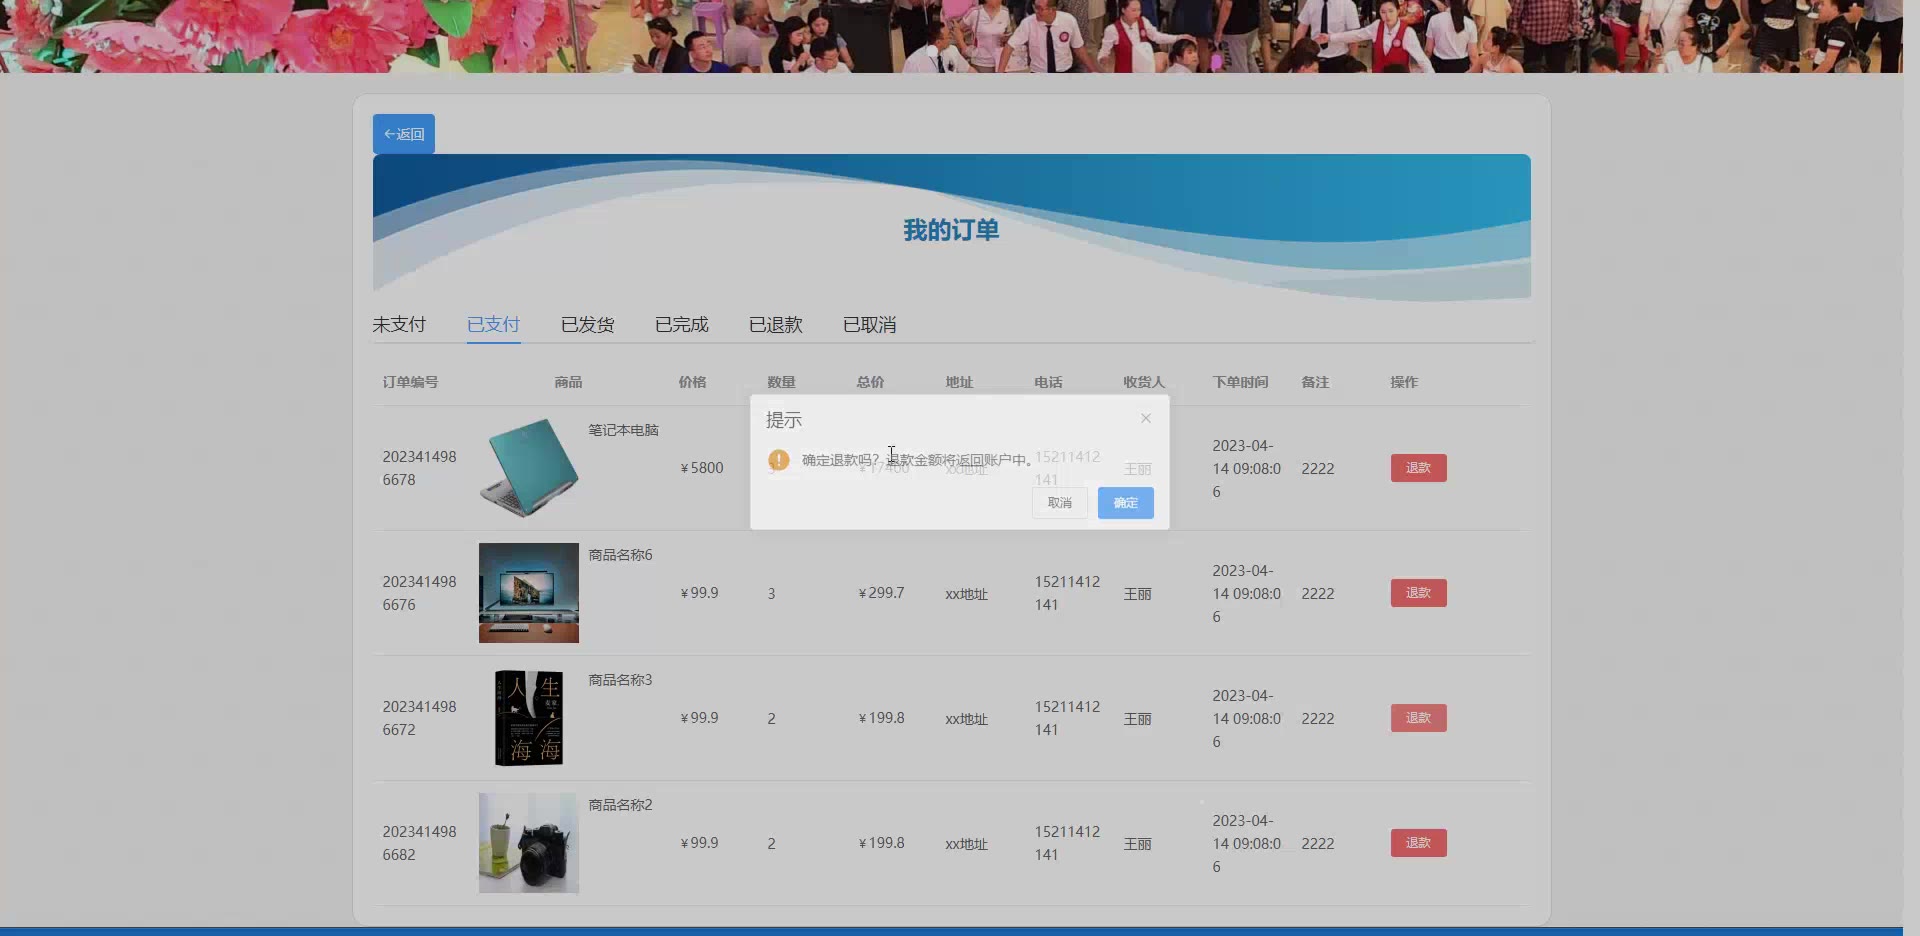Click the orange warning icon in the dialog
Screen dimensions: 1920x936
tap(779, 460)
